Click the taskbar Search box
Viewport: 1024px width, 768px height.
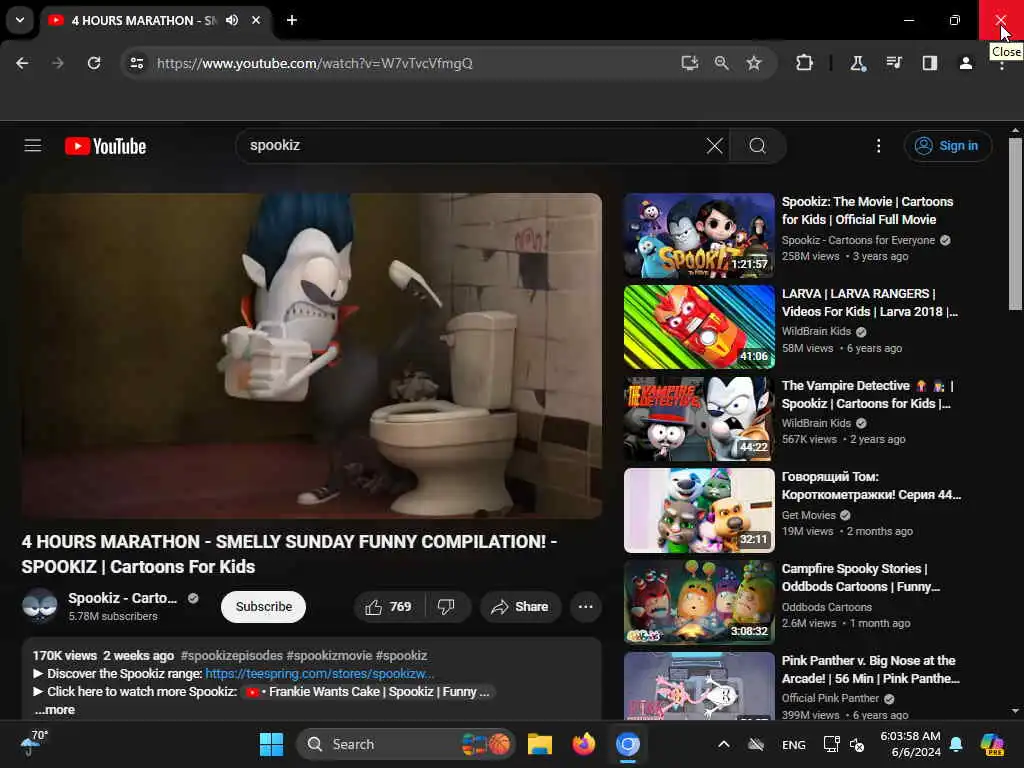[x=406, y=744]
